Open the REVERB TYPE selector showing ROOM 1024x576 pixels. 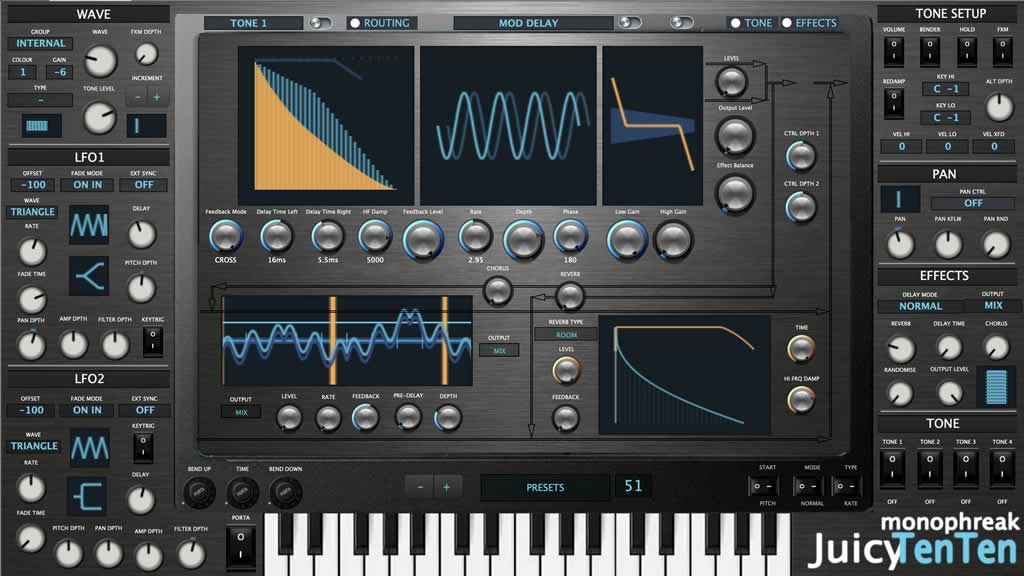[x=565, y=336]
